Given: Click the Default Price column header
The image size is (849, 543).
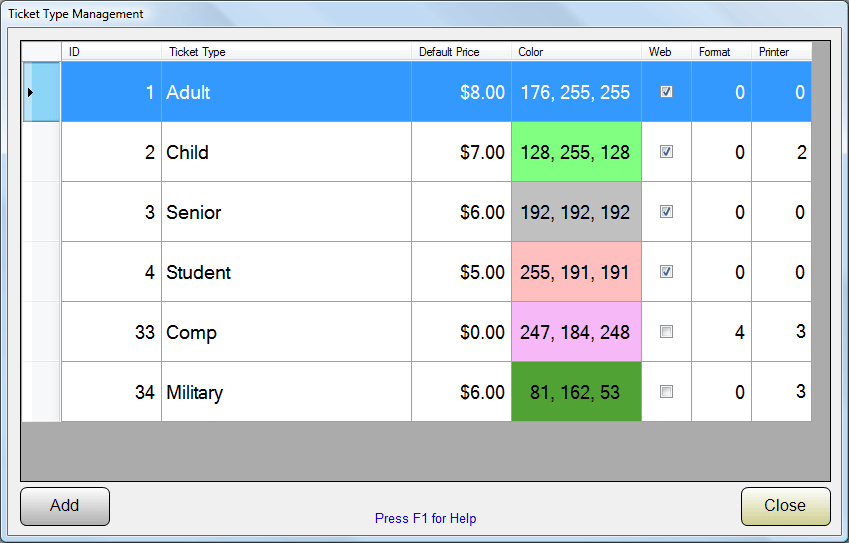Looking at the screenshot, I should [461, 52].
